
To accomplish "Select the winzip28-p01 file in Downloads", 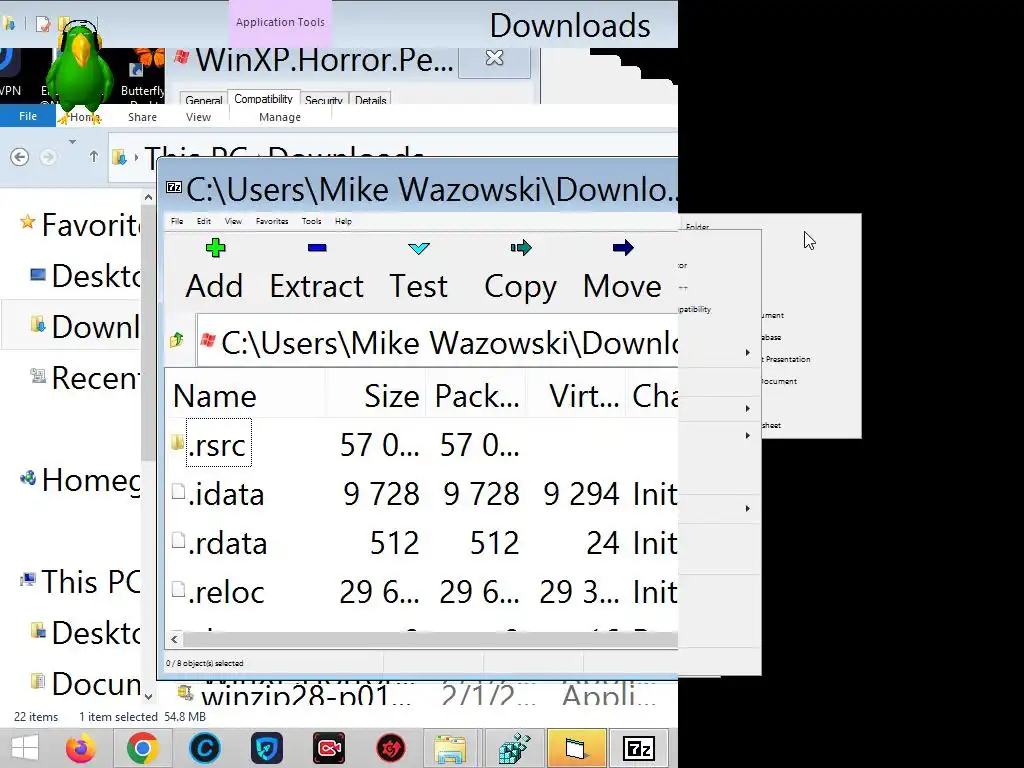I will pyautogui.click(x=418, y=695).
